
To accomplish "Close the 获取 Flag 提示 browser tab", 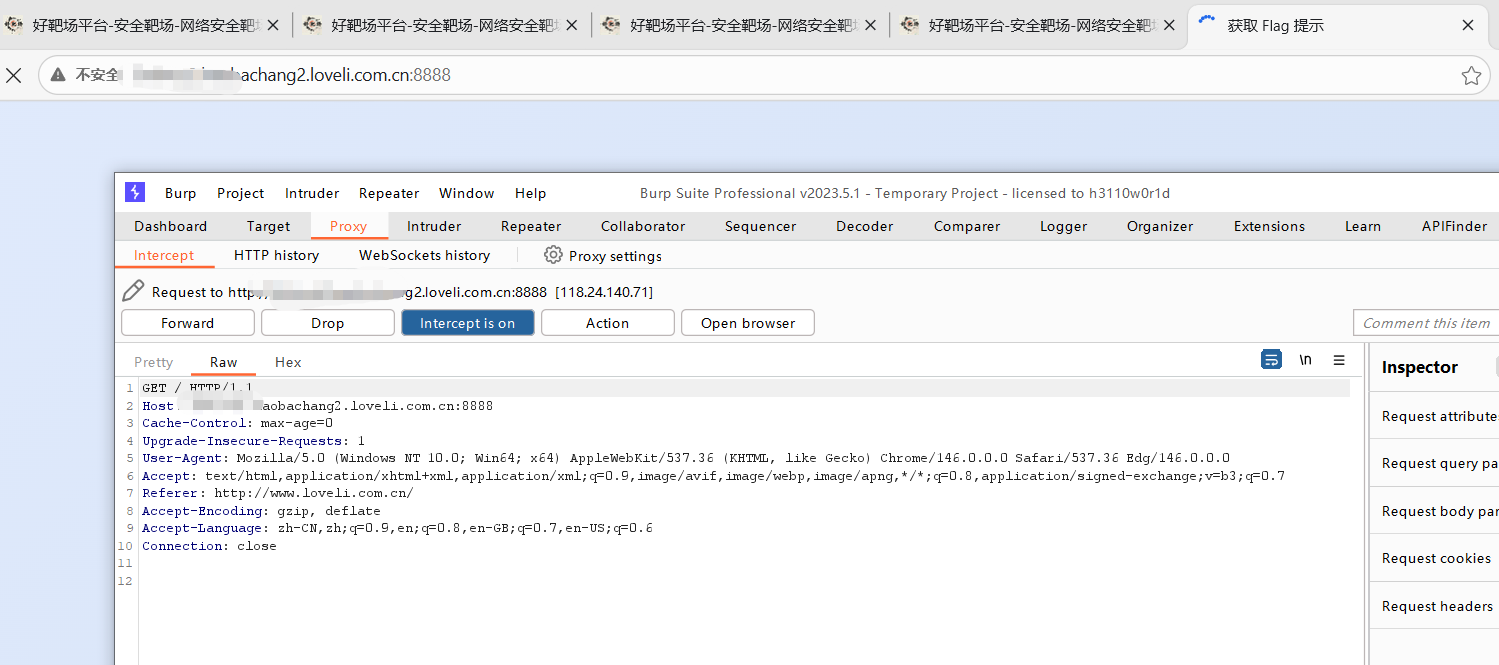I will coord(1468,25).
